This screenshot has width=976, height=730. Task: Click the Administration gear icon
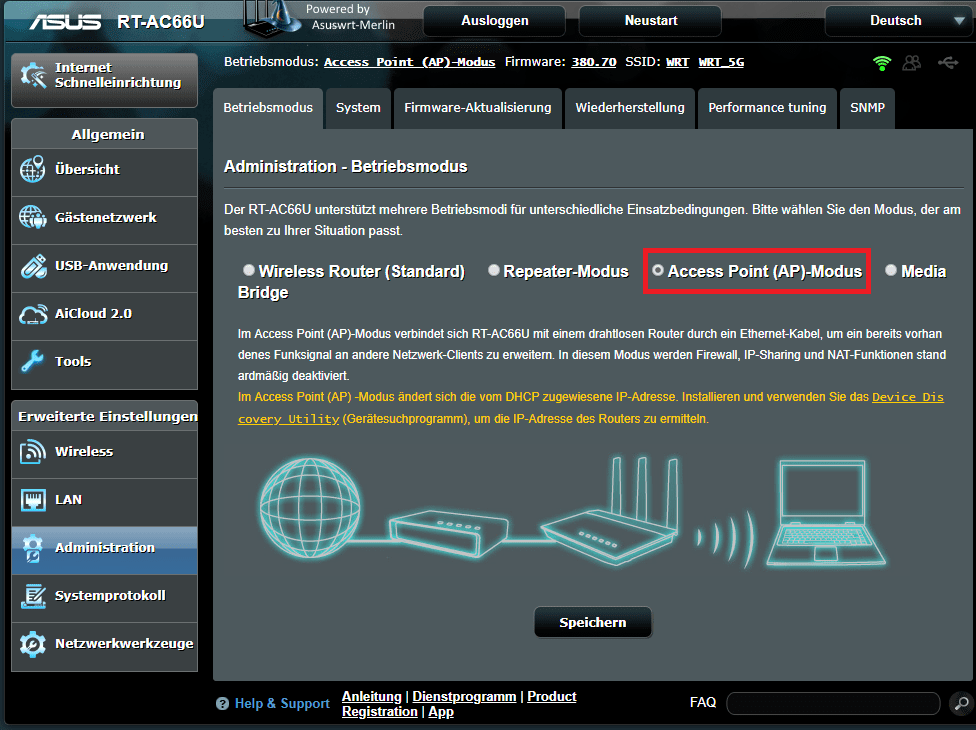(33, 548)
